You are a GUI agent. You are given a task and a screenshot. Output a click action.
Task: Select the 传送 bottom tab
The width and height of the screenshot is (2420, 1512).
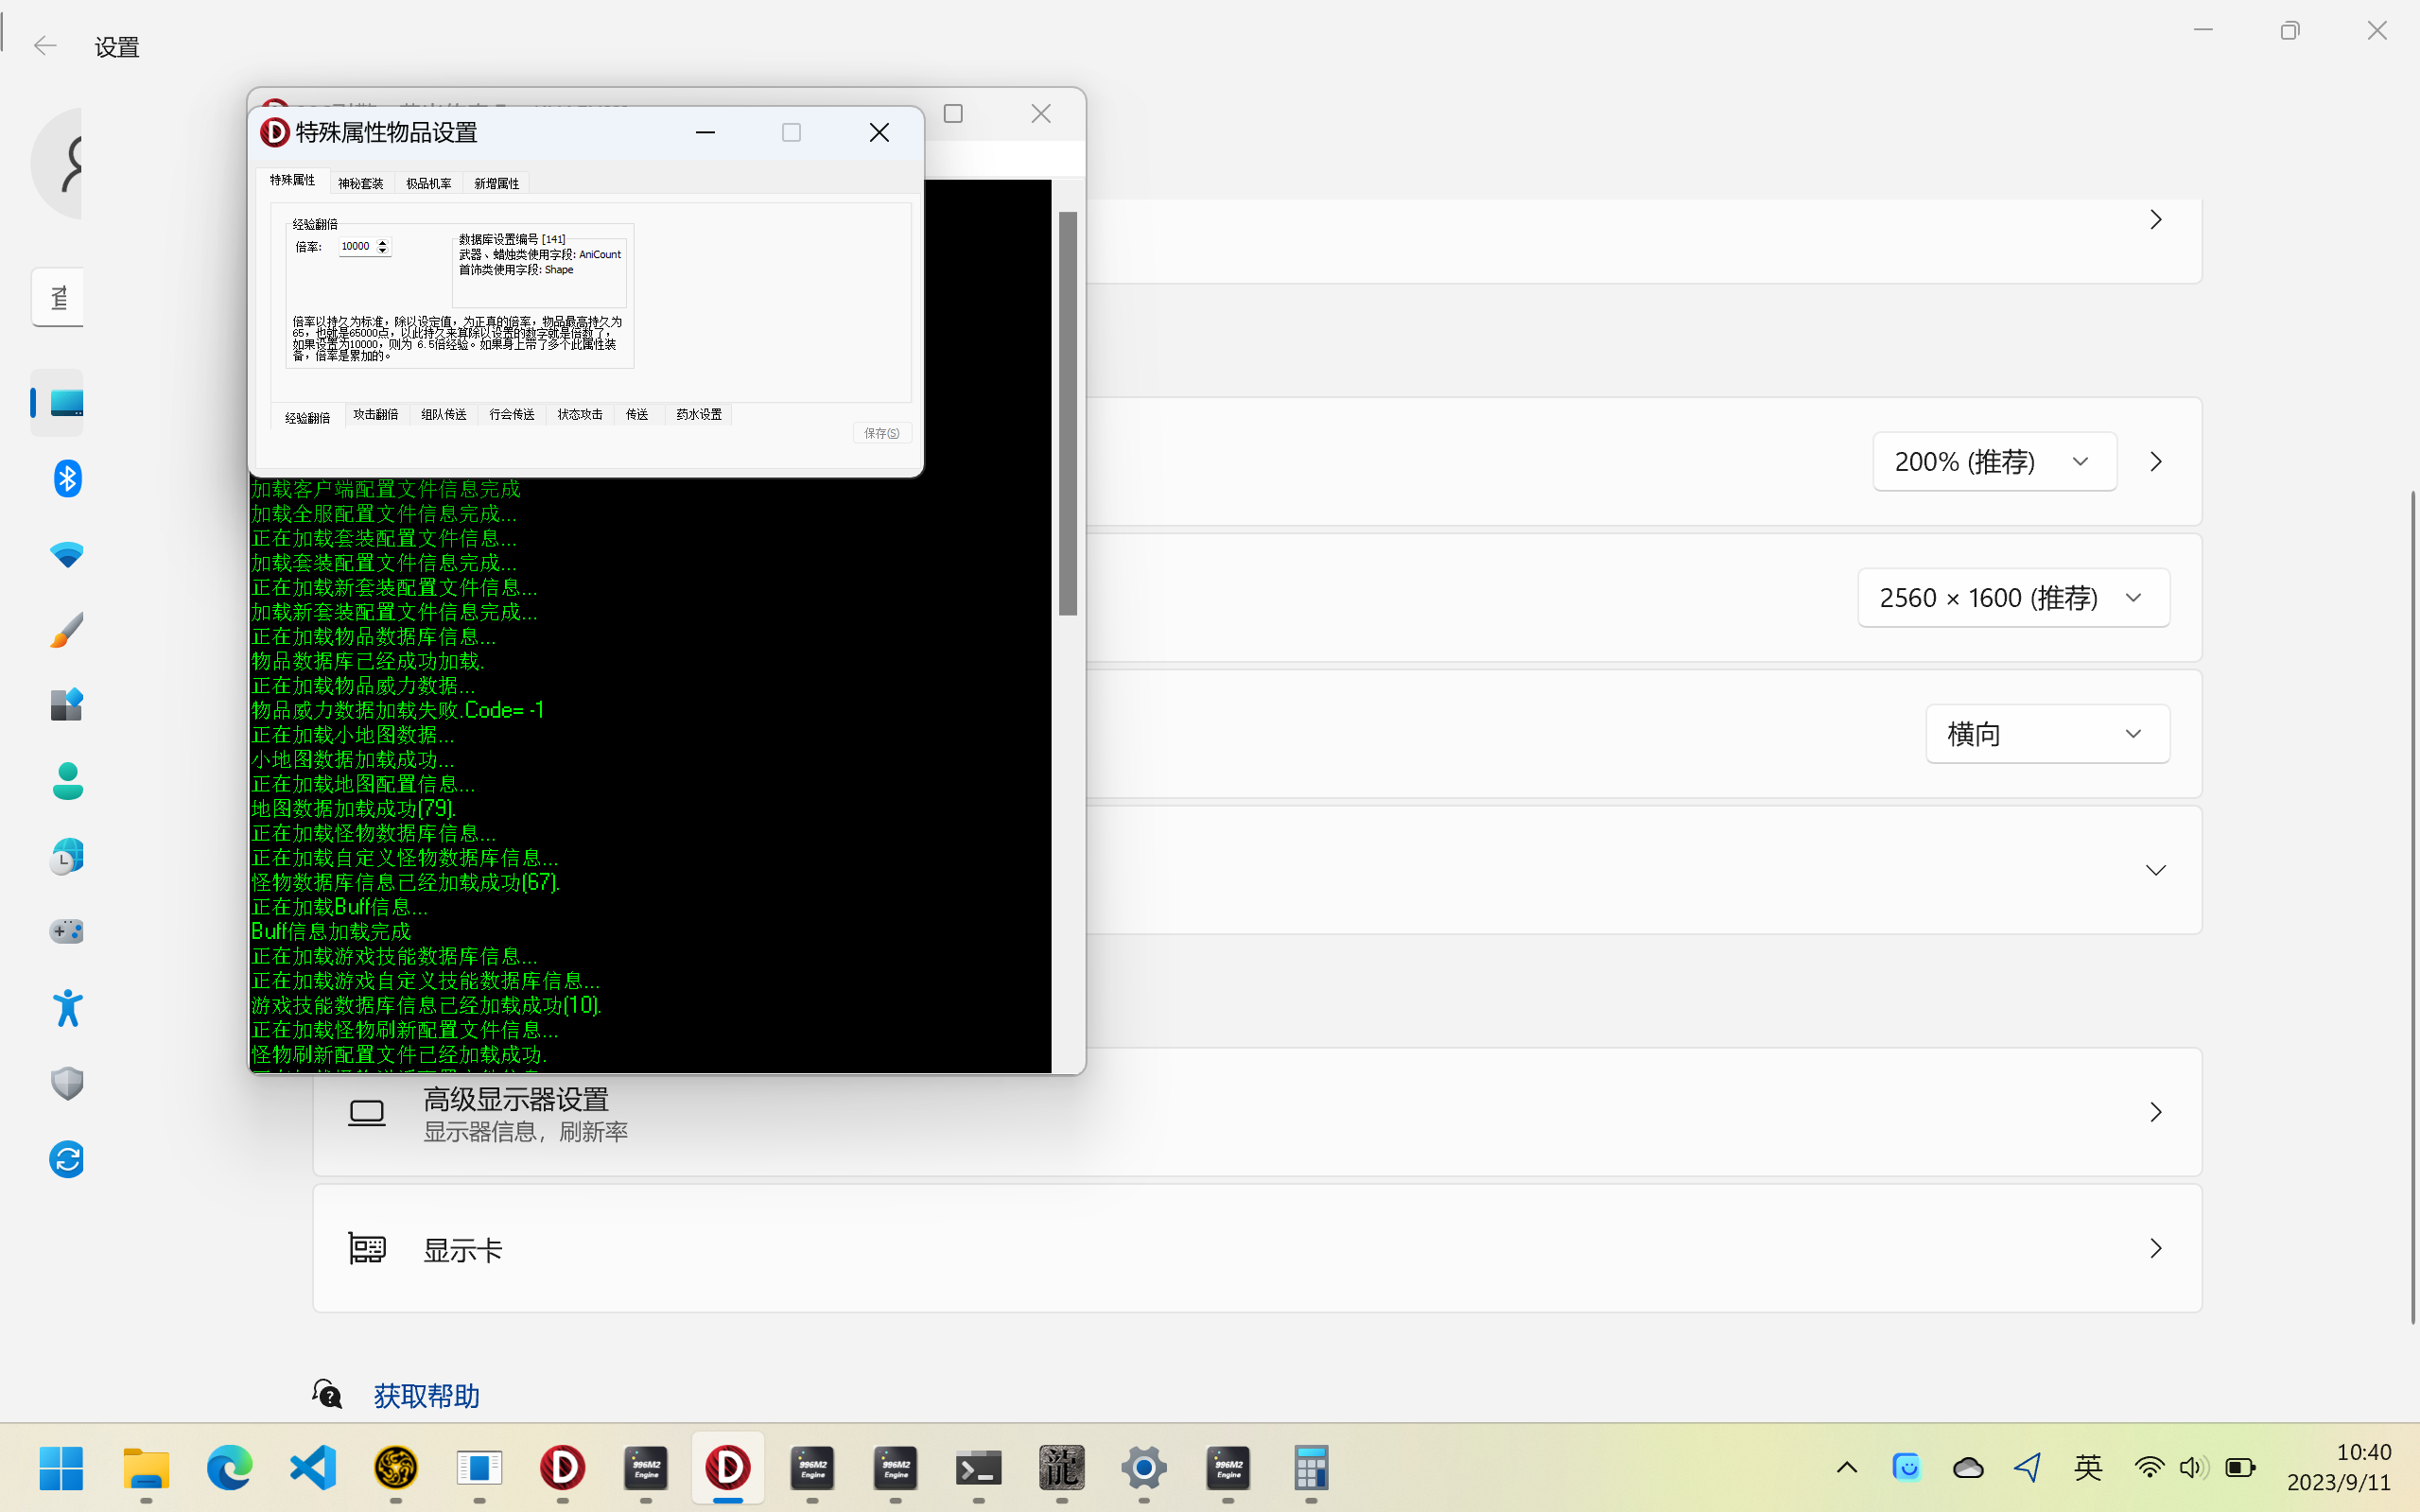point(637,414)
